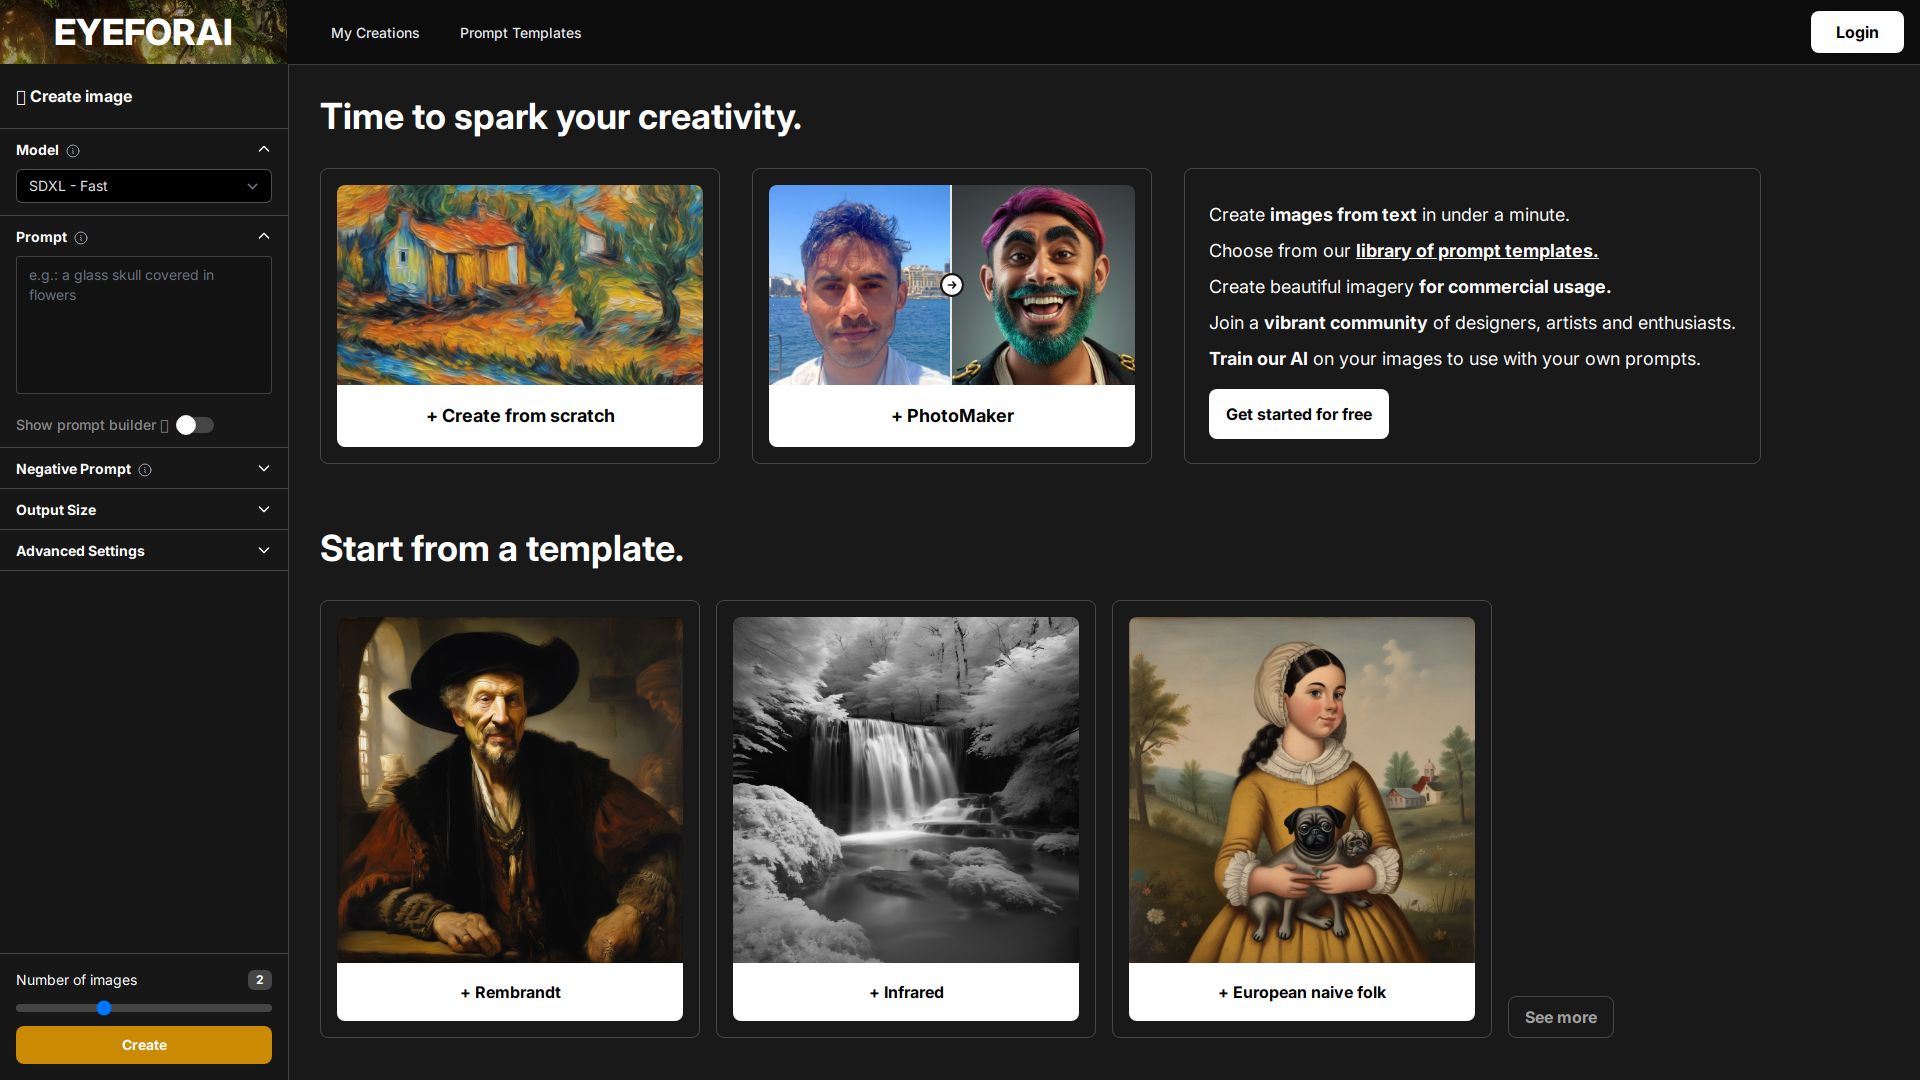
Task: Click the icon beside Show prompt builder
Action: (x=165, y=426)
